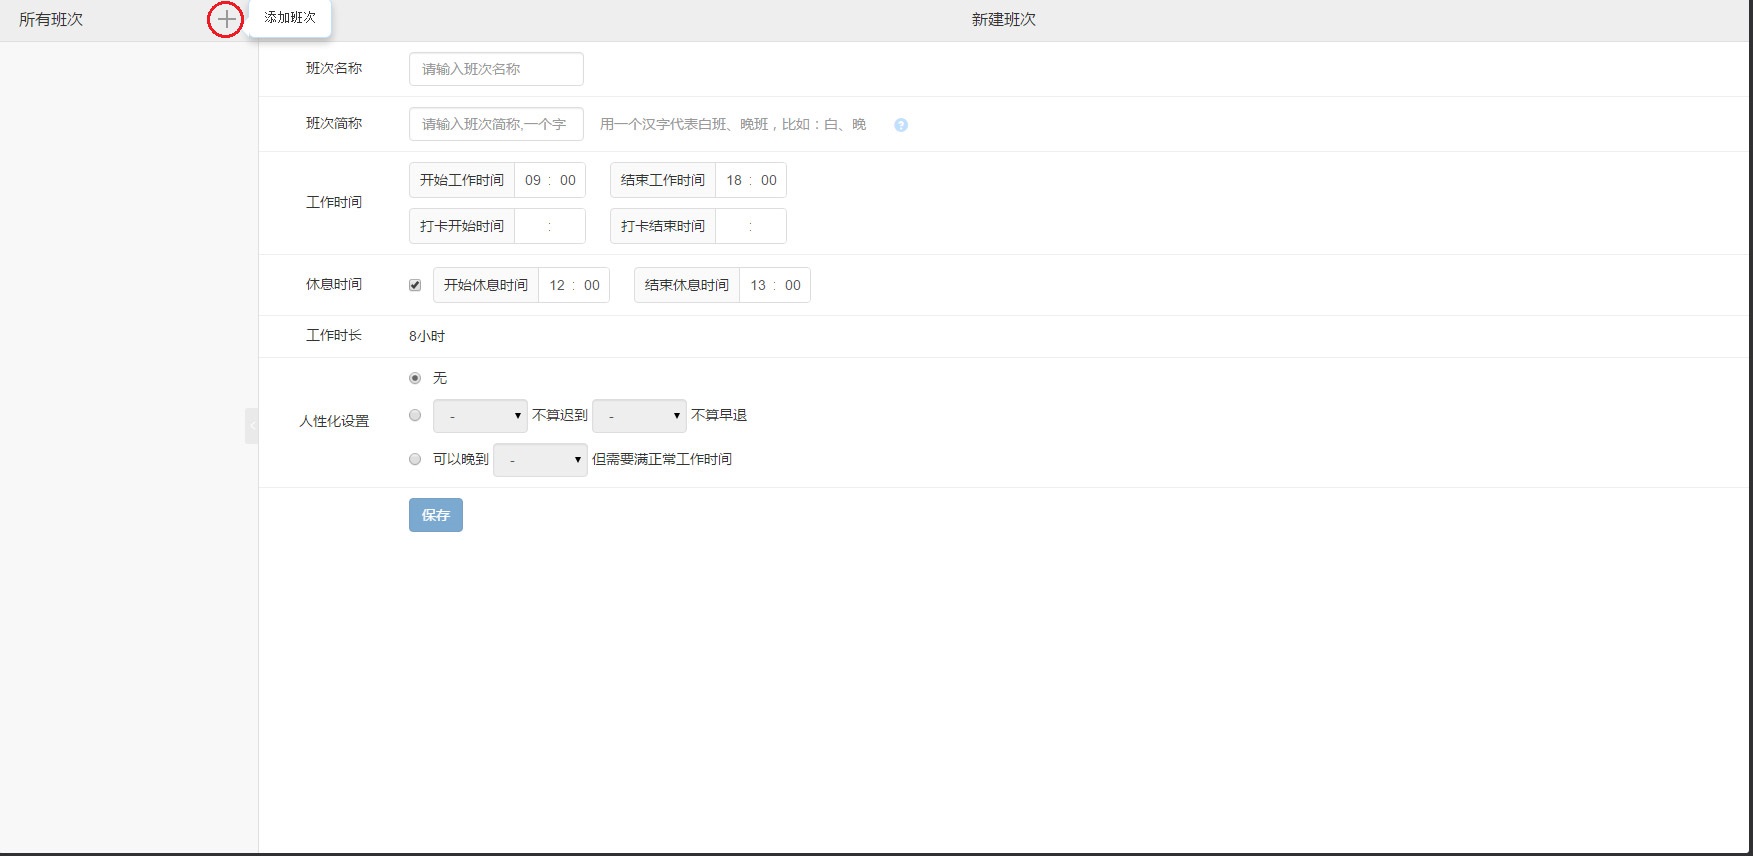Screen dimensions: 1753x856
Task: Select the 无 radio option
Action: point(415,378)
